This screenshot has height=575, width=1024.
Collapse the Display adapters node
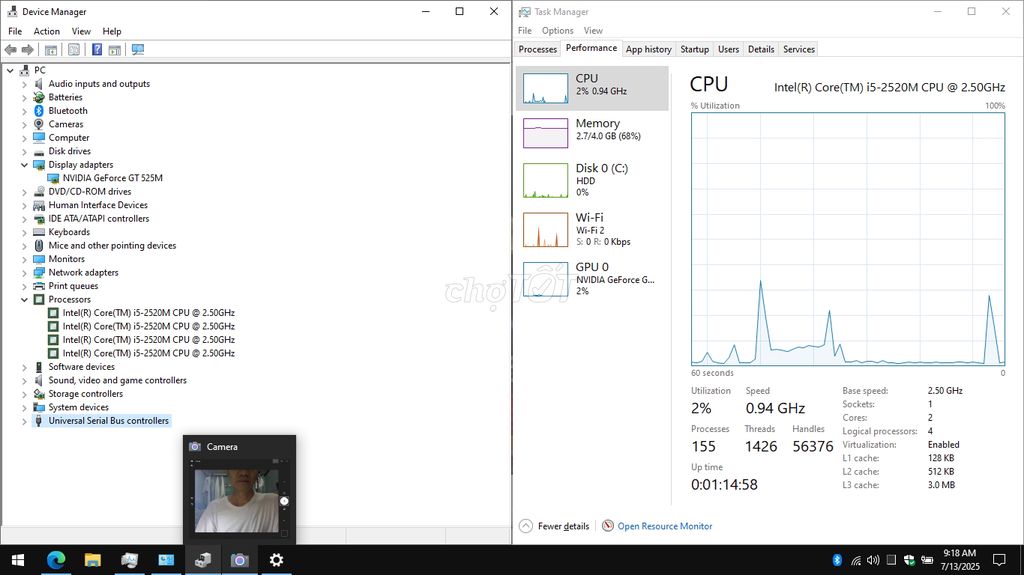24,165
